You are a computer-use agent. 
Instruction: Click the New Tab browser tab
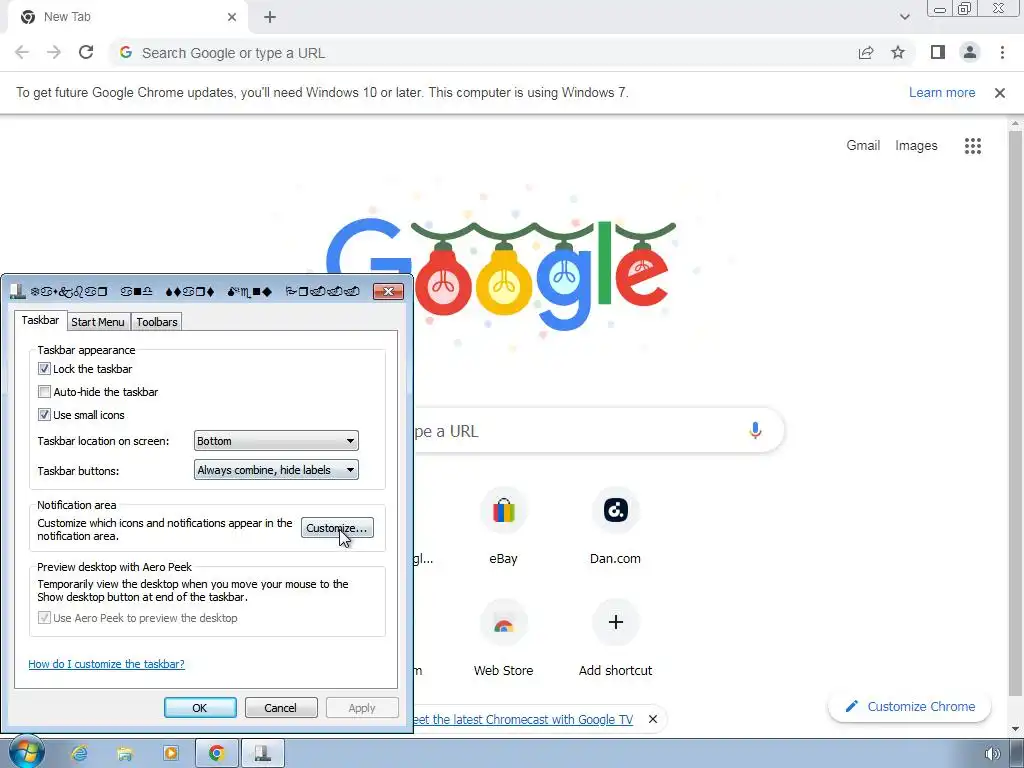(127, 17)
